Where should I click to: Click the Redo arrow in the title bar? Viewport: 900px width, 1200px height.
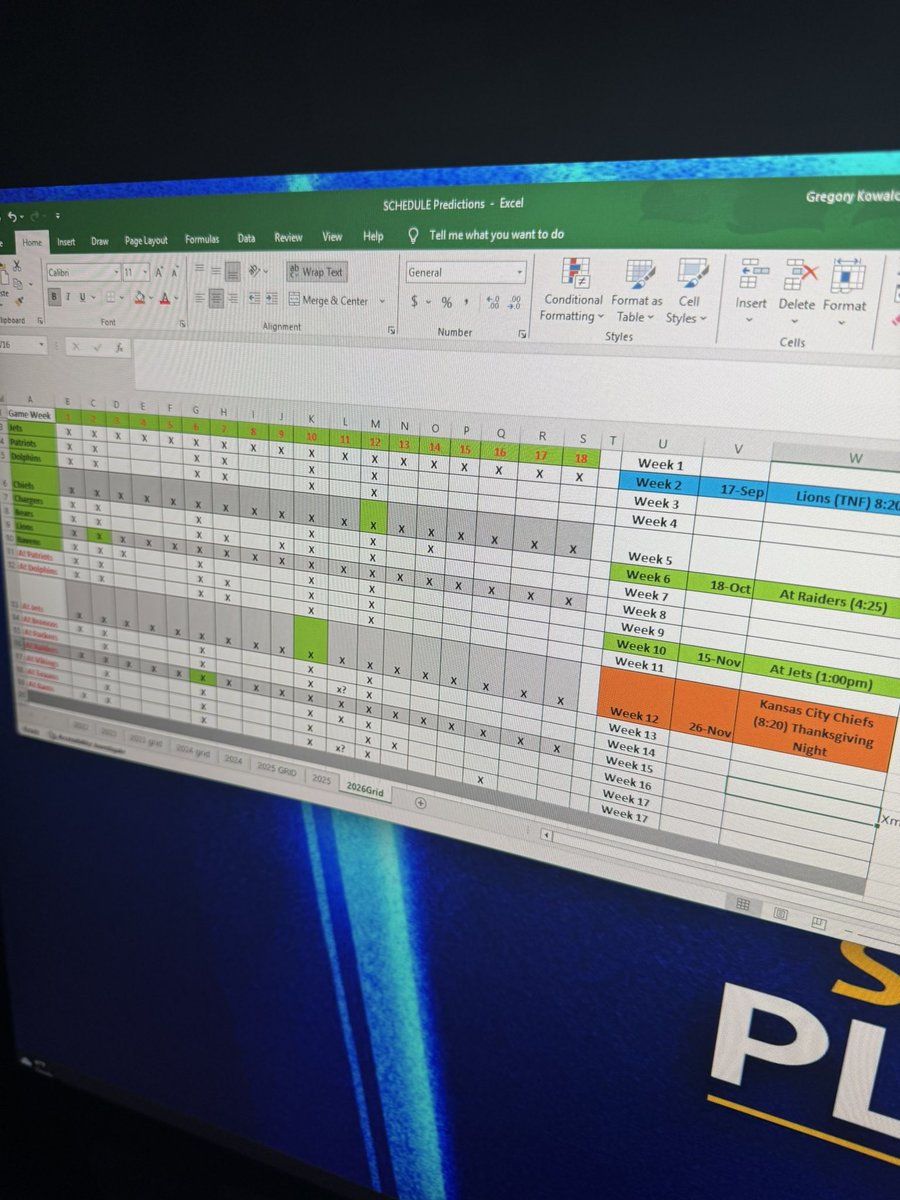point(34,216)
